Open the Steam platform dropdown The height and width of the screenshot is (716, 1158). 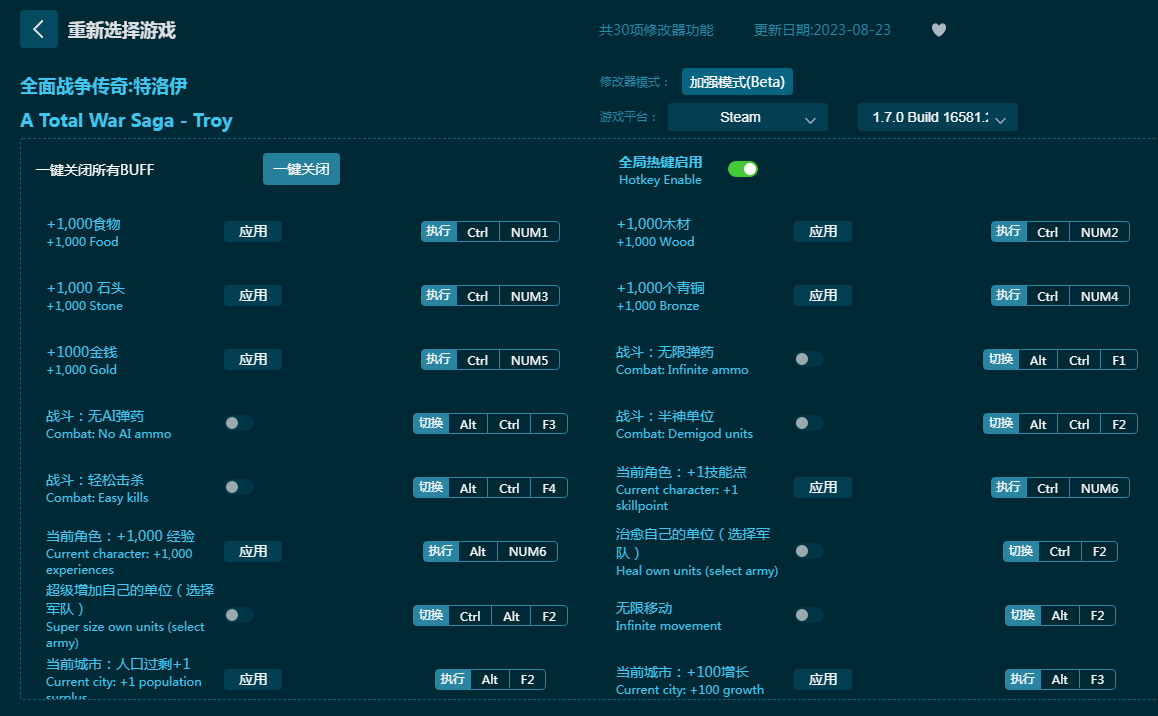pyautogui.click(x=747, y=117)
